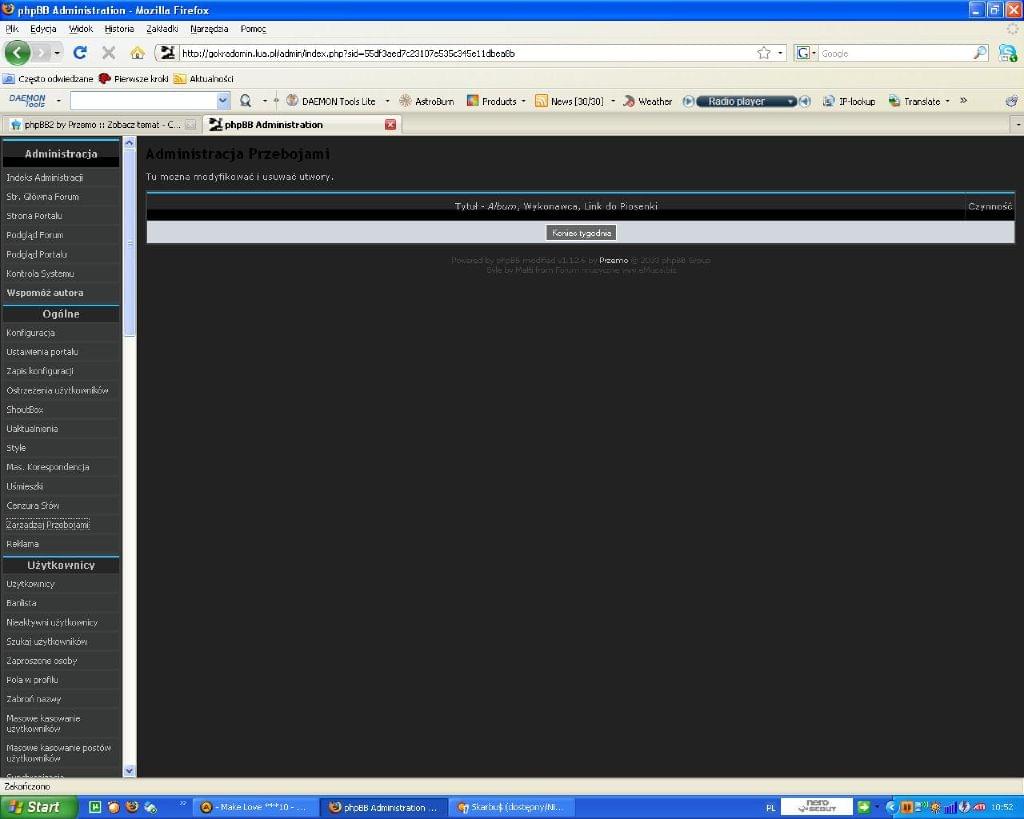
Task: Click into the Google search field
Action: tap(895, 53)
